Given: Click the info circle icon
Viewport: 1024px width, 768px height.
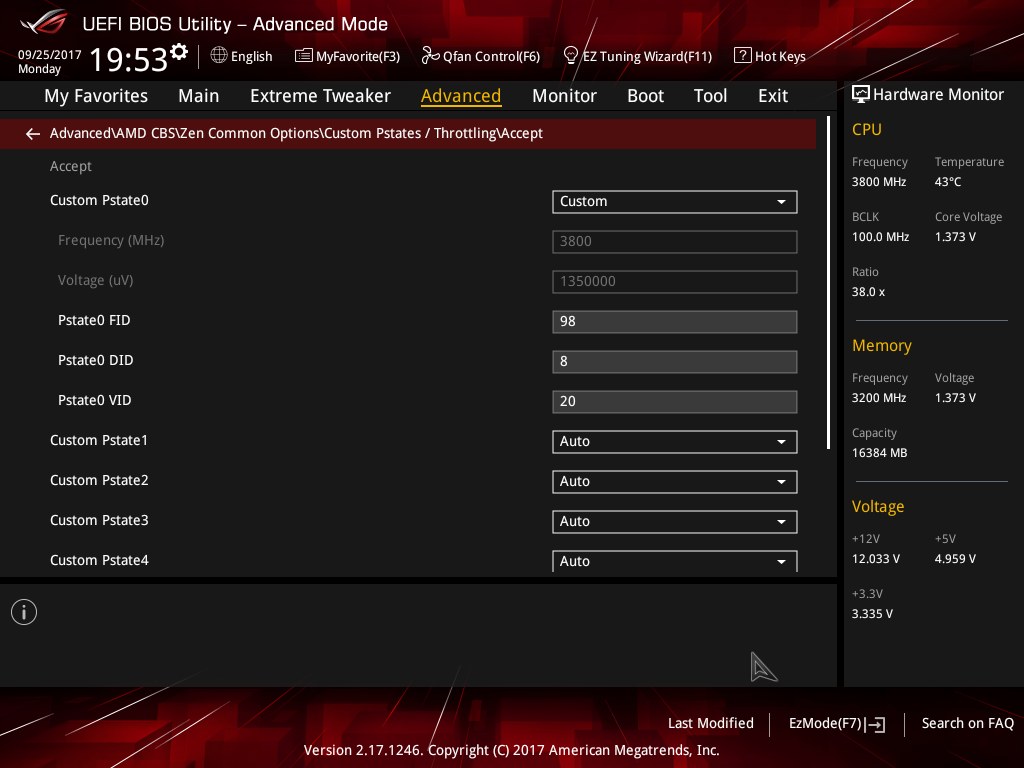Looking at the screenshot, I should click(24, 612).
